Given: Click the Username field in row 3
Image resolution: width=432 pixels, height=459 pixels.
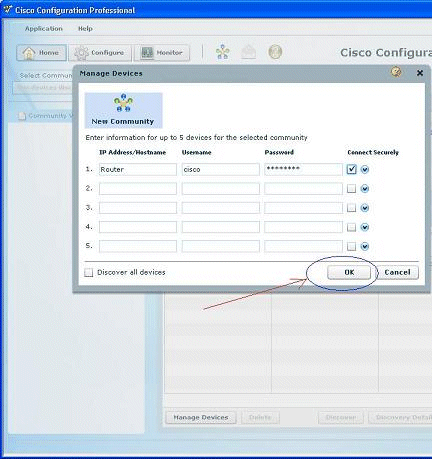Looking at the screenshot, I should tap(220, 208).
